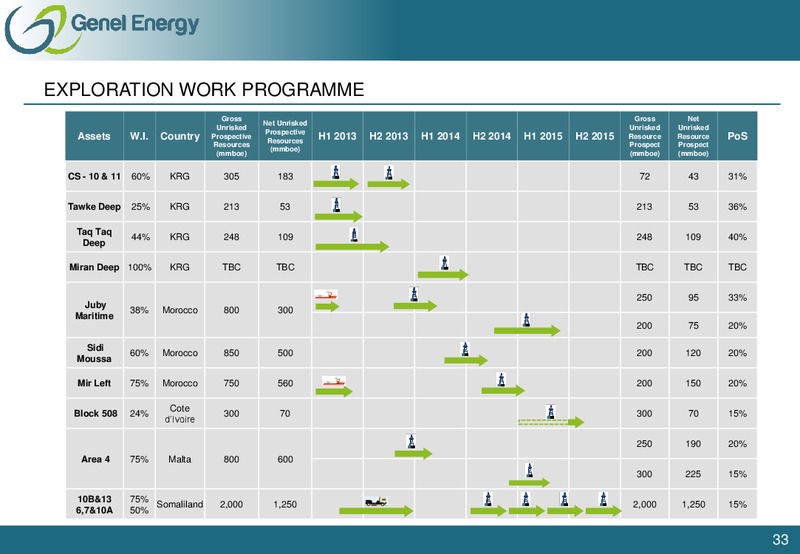
Task: Click the 'W.I.' column header
Action: pyautogui.click(x=139, y=136)
